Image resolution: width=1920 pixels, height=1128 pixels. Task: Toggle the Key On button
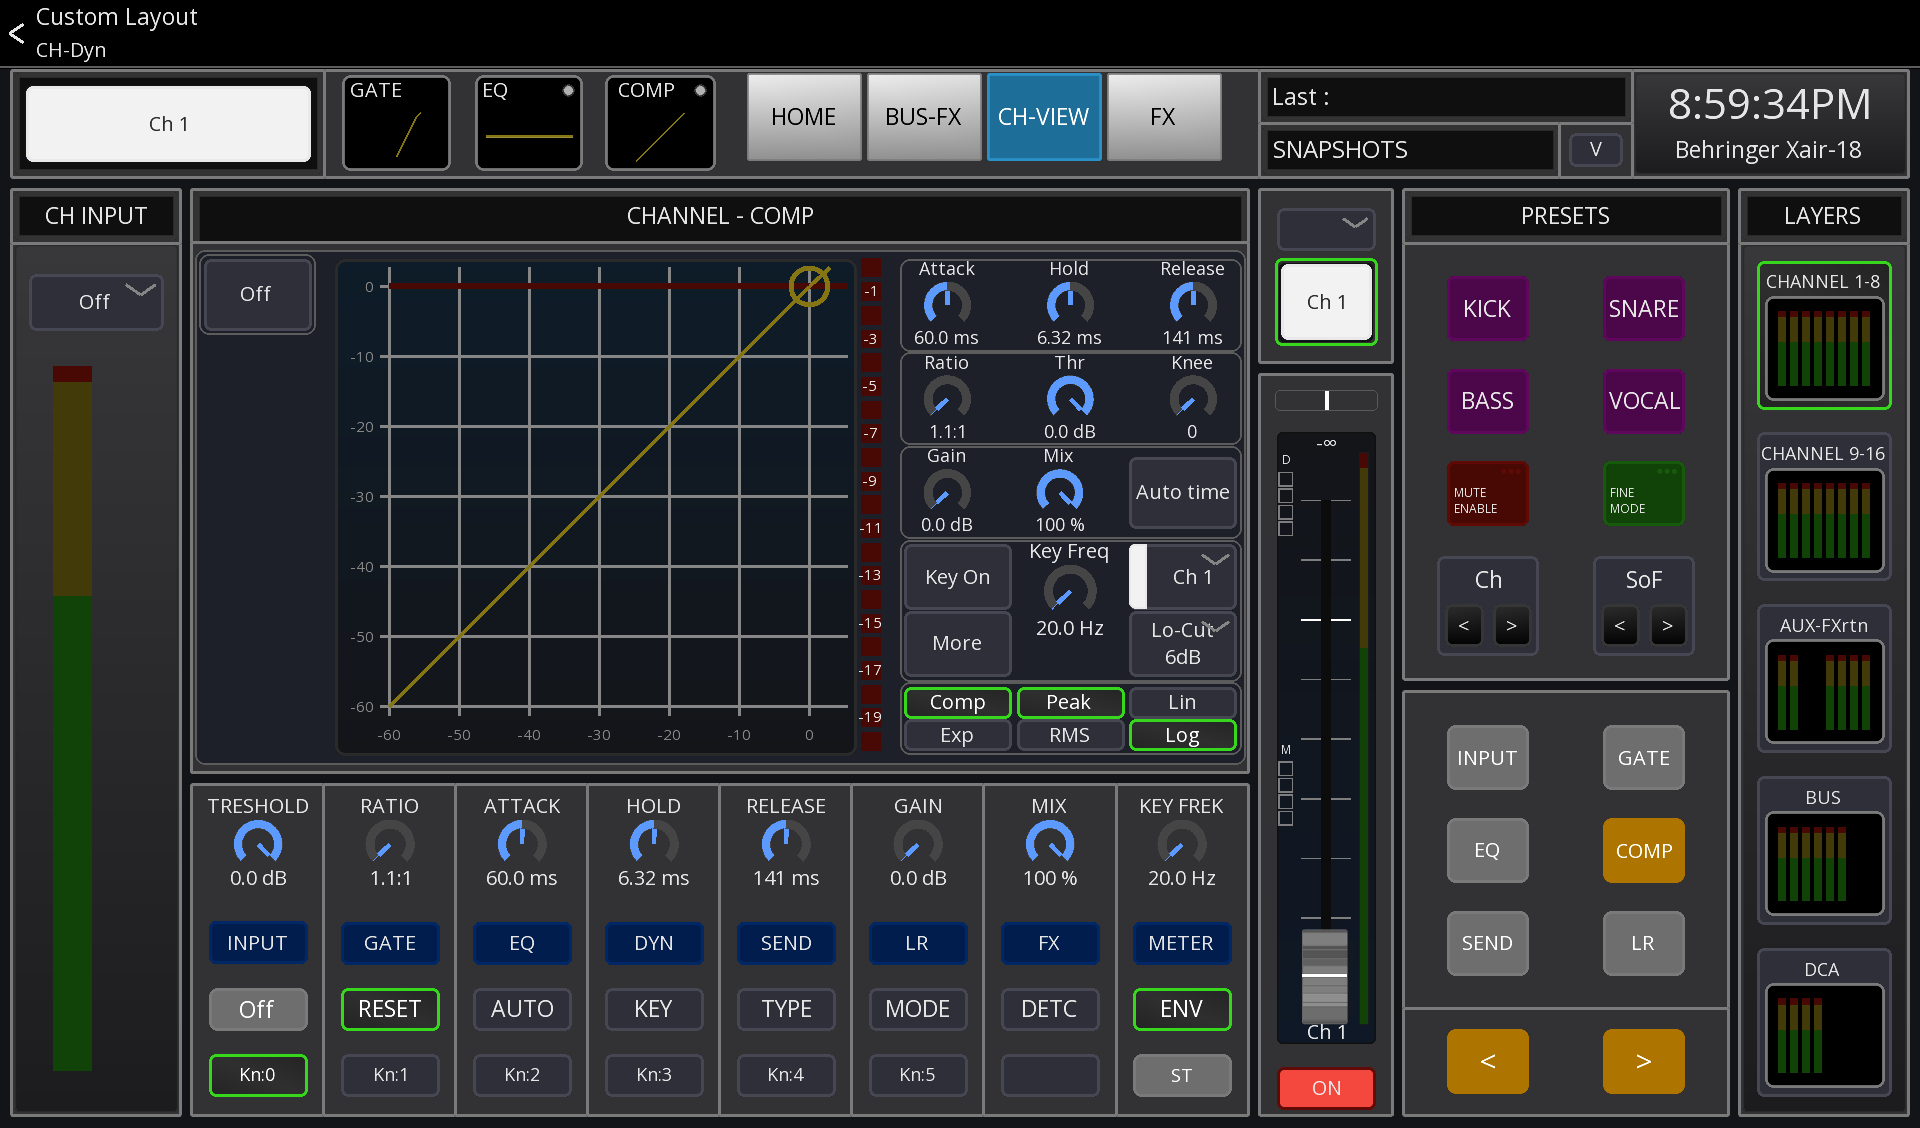[x=957, y=577]
